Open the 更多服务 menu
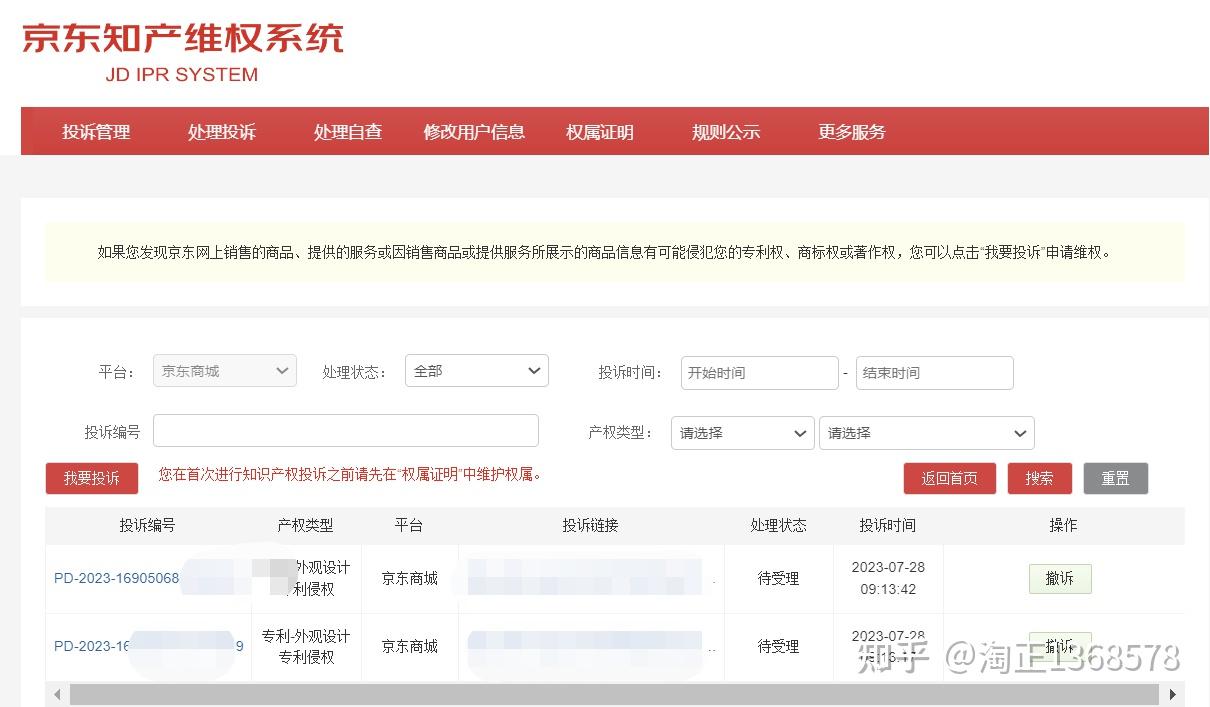The image size is (1210, 707). pos(852,132)
